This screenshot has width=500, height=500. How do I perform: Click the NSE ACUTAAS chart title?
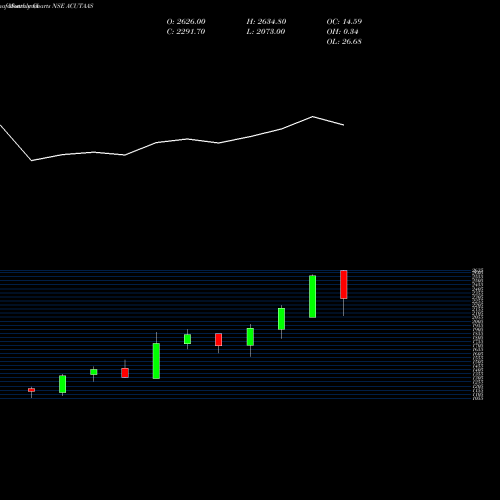pos(73,6)
